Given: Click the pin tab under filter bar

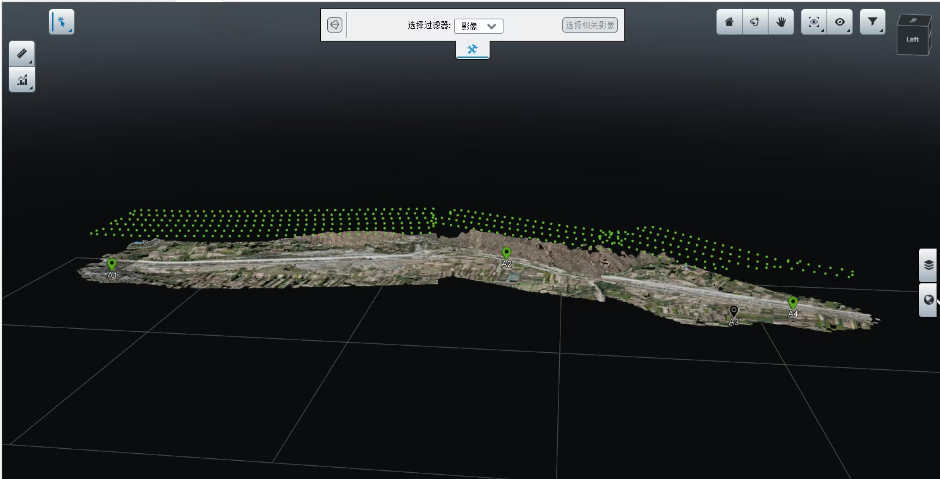Looking at the screenshot, I should coord(473,50).
